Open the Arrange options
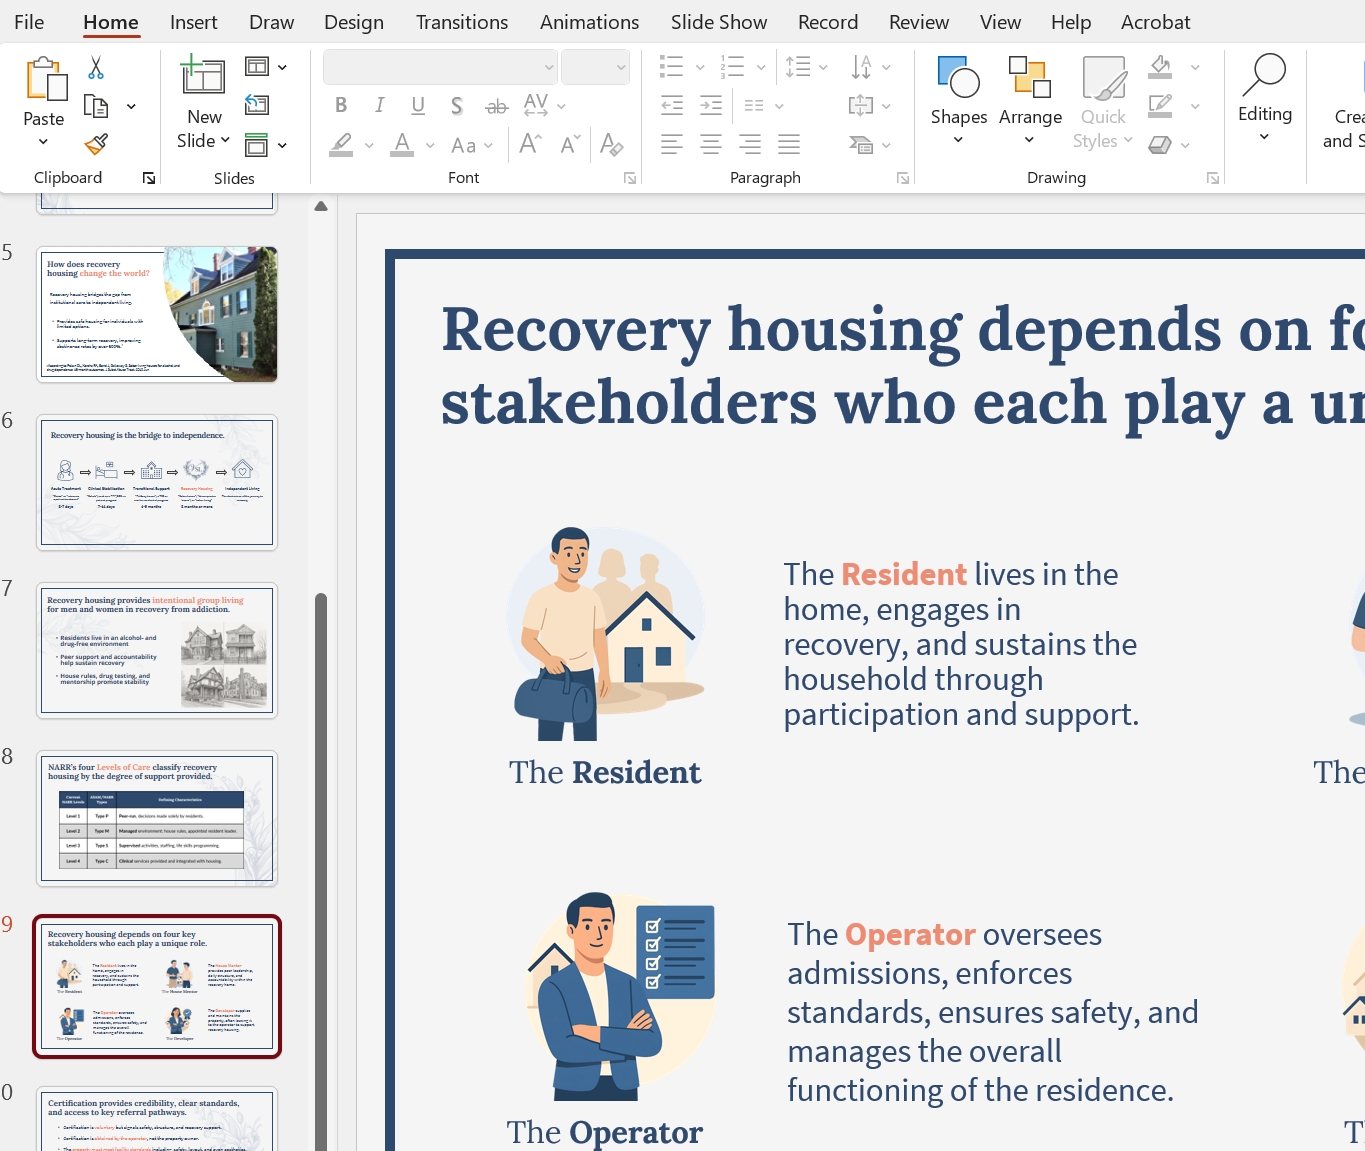This screenshot has height=1151, width=1365. (x=1030, y=101)
